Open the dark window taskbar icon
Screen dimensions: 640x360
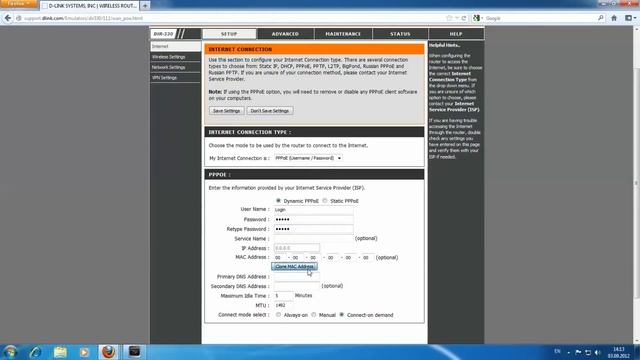tap(134, 352)
